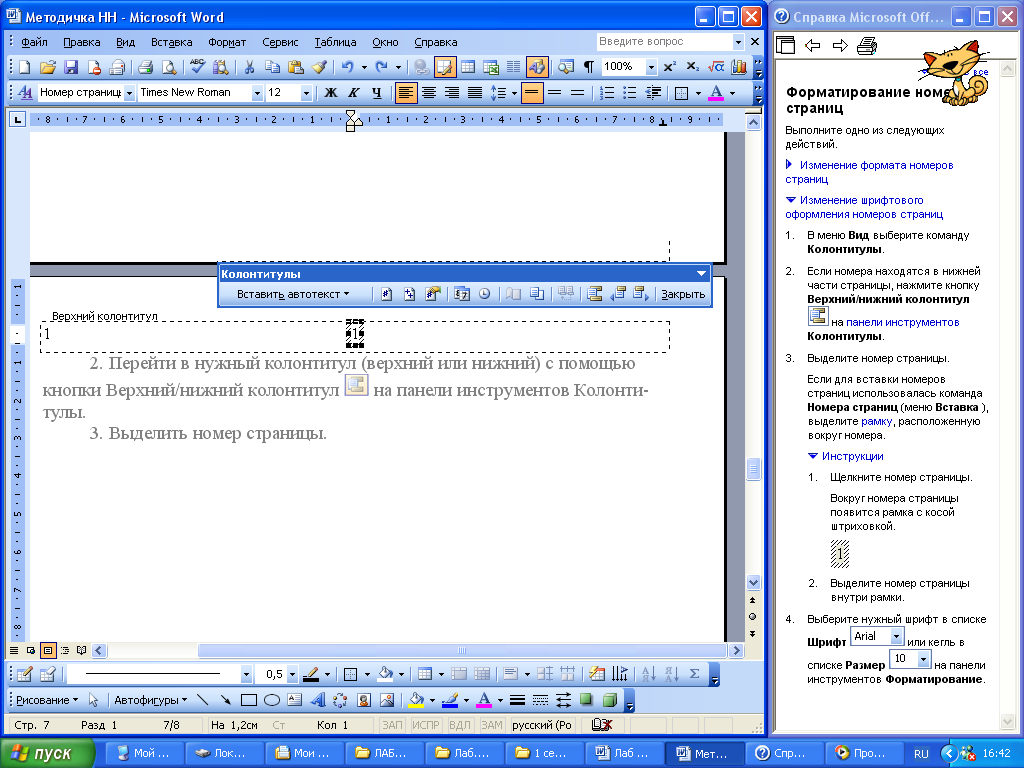Click the пуск Start button

point(47,753)
